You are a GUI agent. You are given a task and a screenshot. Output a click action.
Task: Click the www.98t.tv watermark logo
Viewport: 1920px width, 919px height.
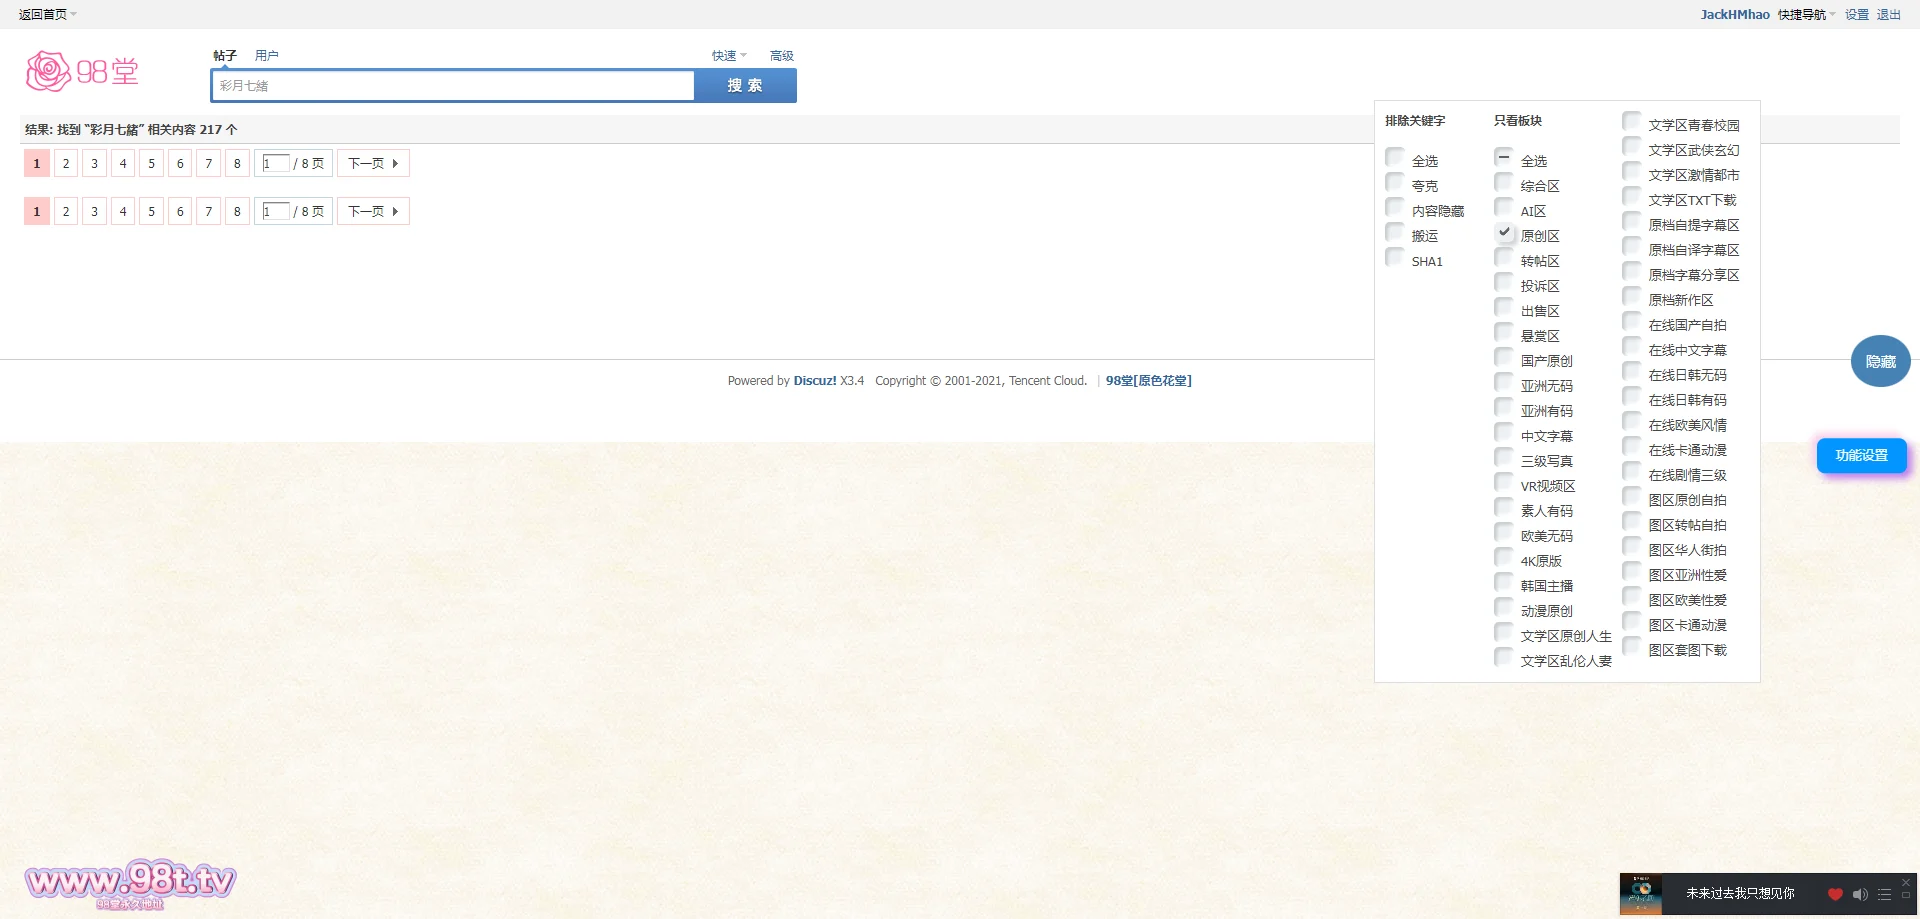[x=130, y=883]
